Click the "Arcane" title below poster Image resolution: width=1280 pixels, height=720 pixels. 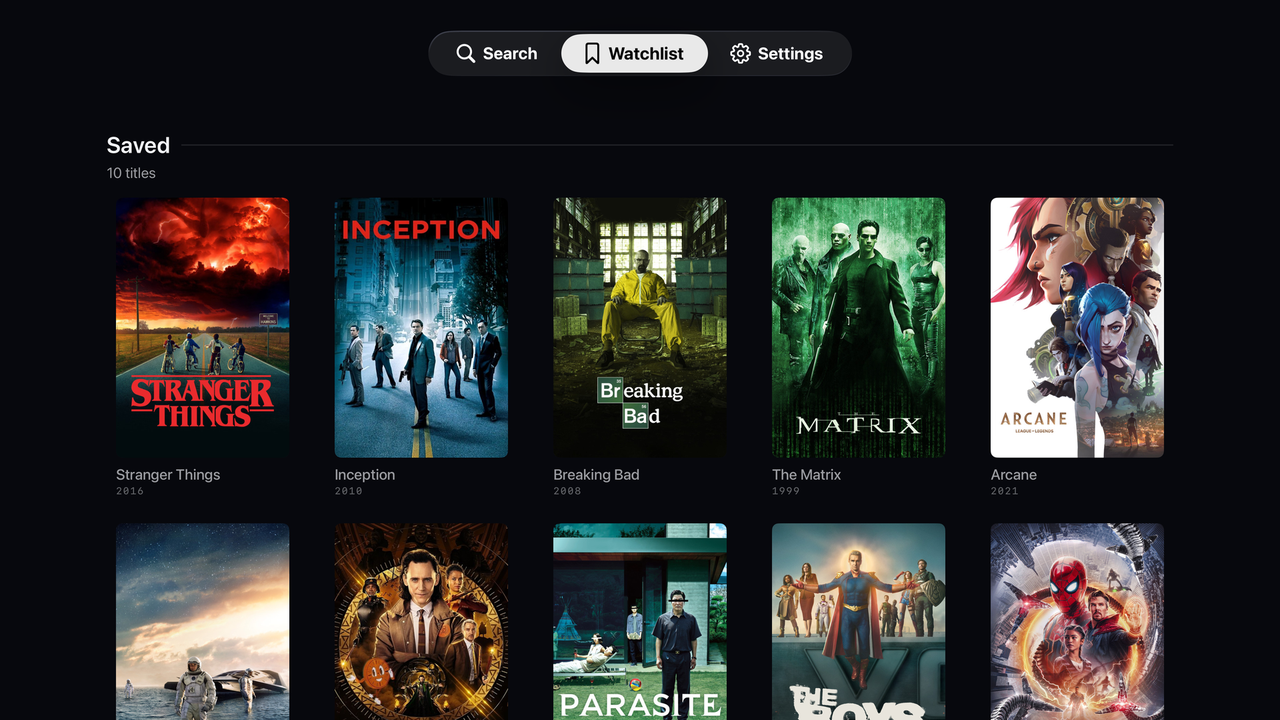[x=1014, y=475]
